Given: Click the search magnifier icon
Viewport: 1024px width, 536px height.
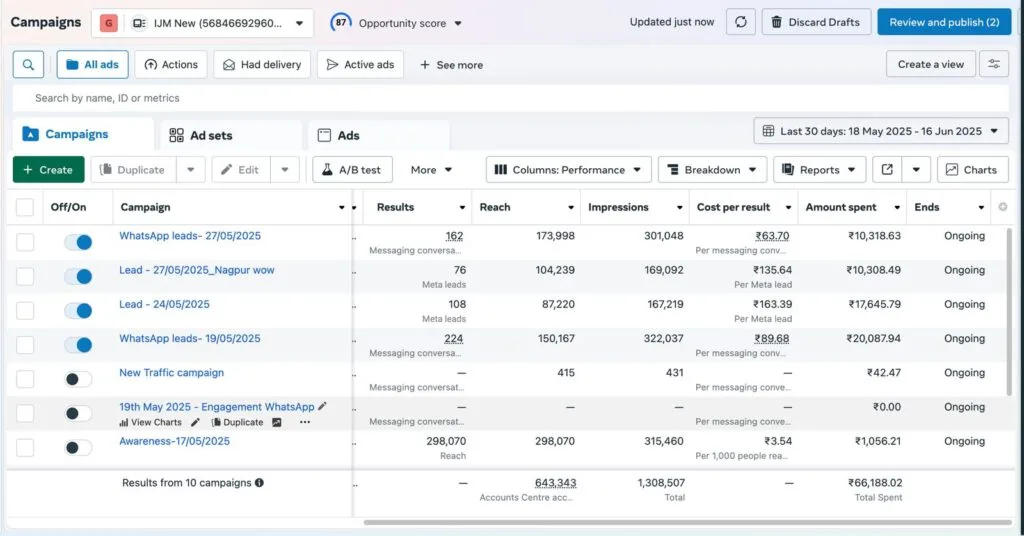Looking at the screenshot, I should (28, 65).
